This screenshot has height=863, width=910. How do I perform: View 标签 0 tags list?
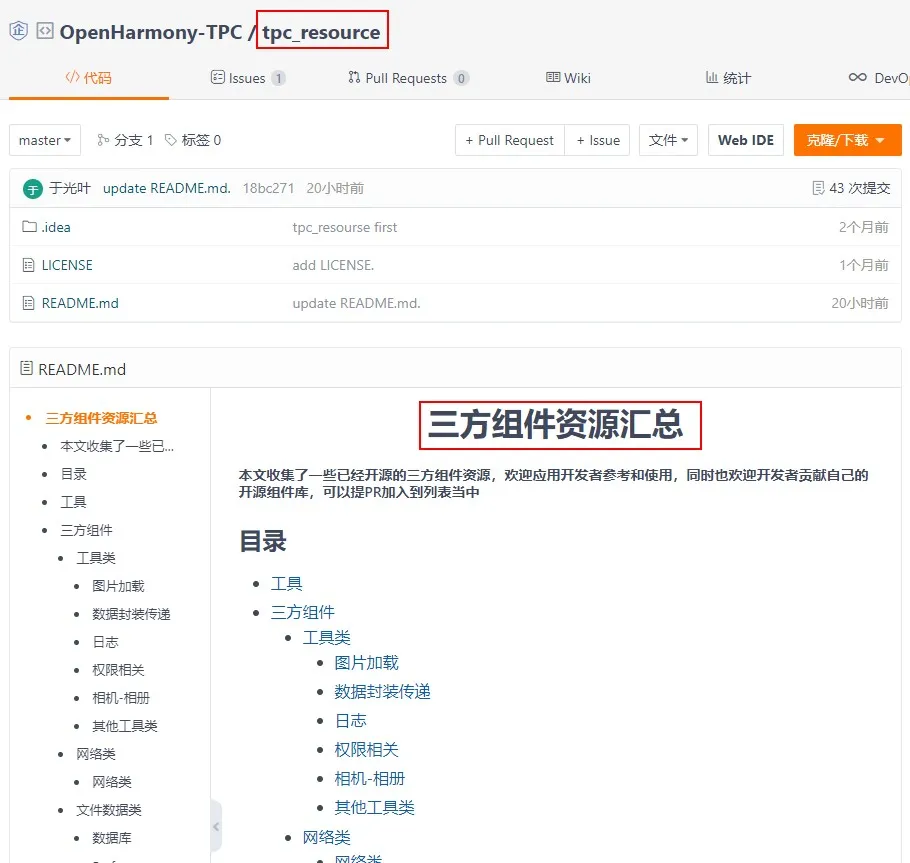(x=193, y=140)
